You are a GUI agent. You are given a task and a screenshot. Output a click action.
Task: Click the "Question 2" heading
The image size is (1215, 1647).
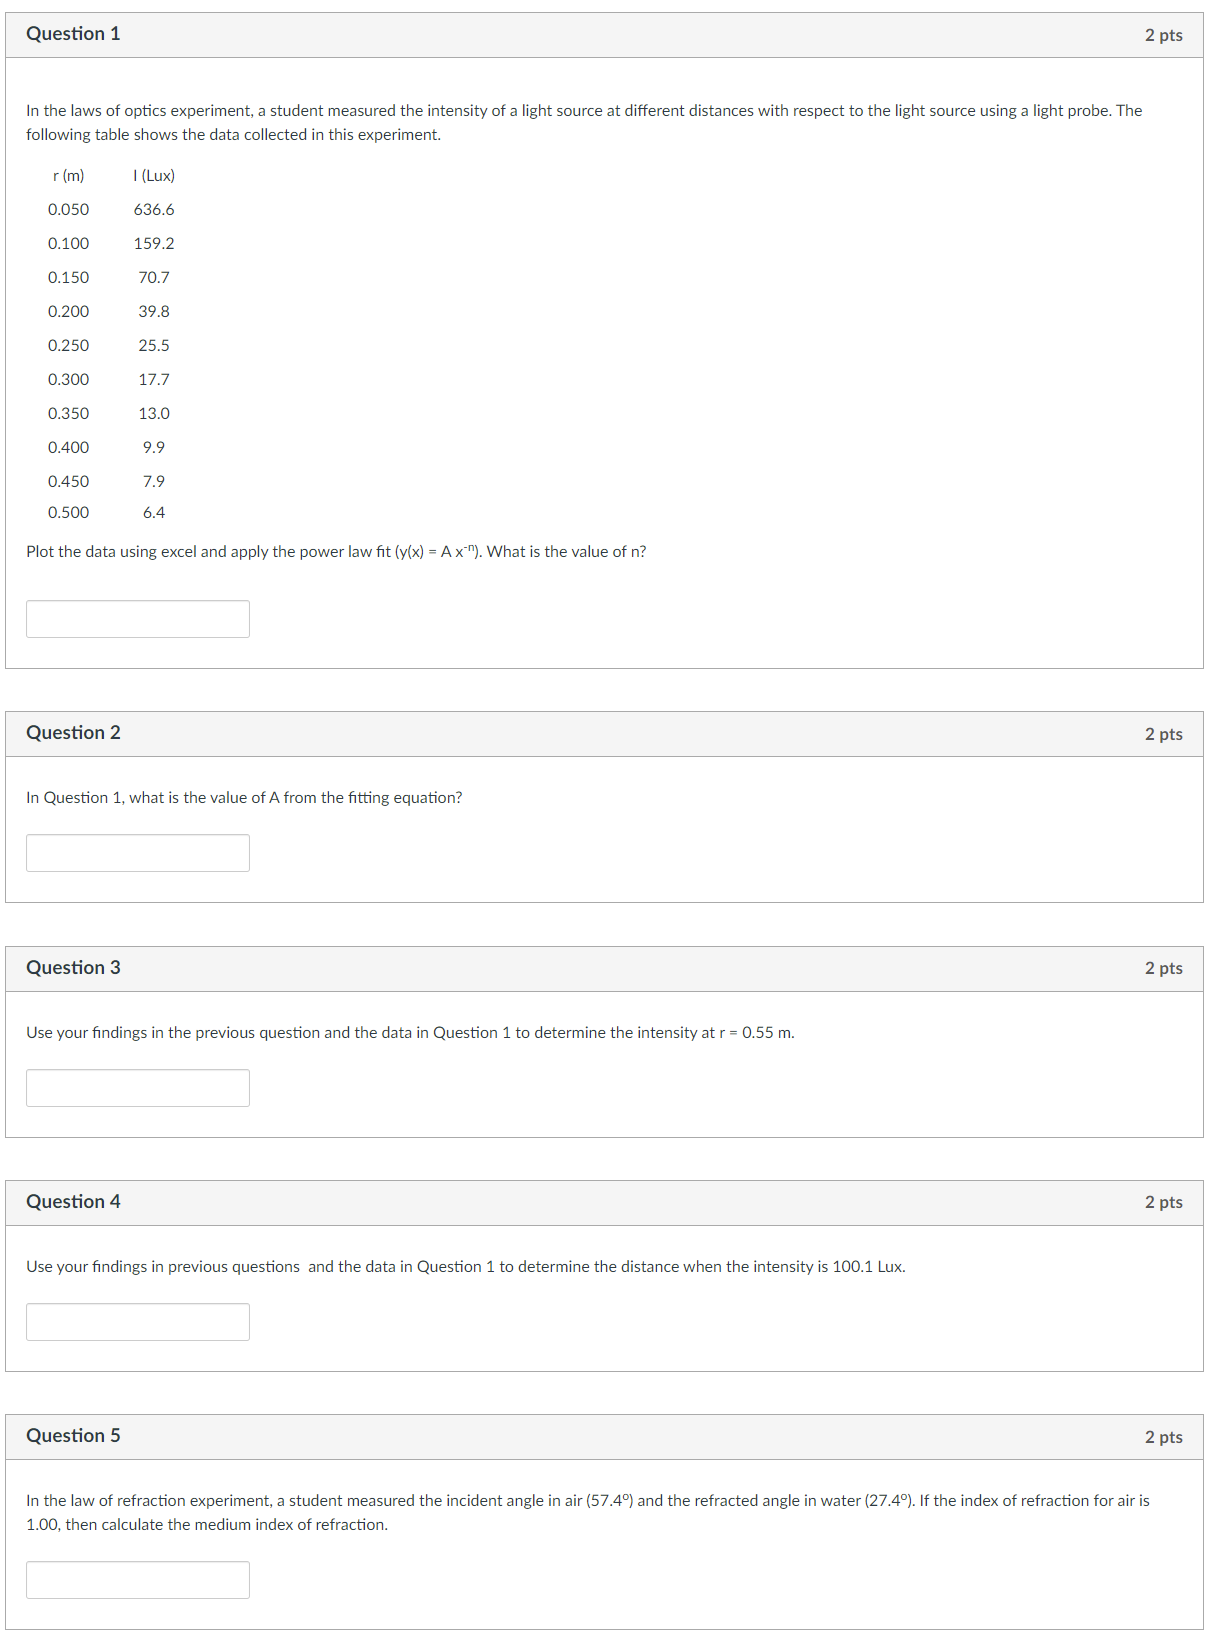(x=73, y=733)
